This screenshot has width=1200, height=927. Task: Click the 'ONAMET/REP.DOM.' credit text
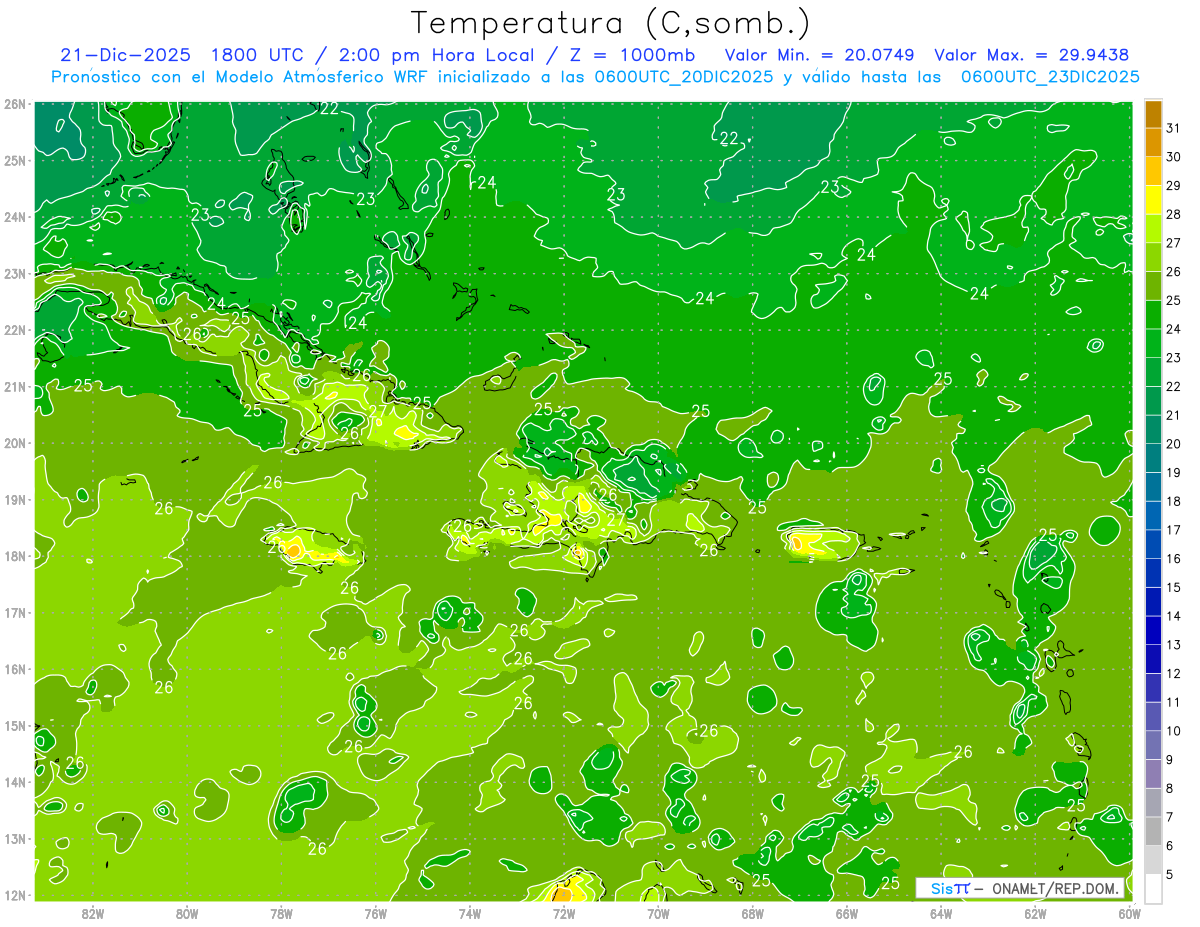(x=1054, y=888)
